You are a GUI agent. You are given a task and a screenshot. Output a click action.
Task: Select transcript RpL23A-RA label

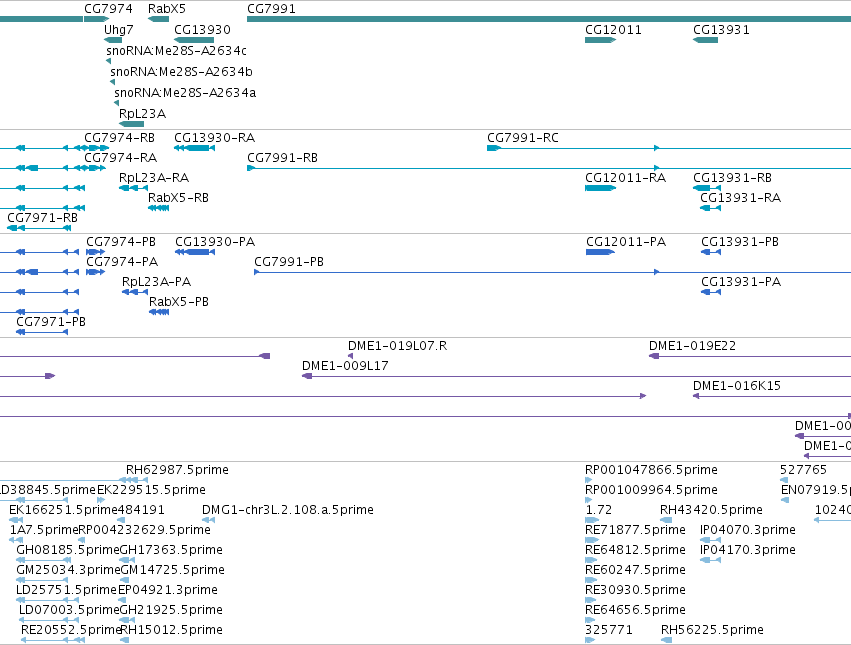tap(154, 178)
